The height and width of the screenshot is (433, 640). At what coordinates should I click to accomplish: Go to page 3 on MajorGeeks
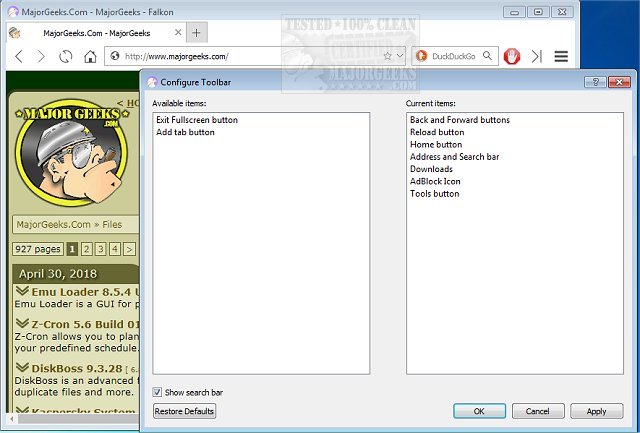click(100, 249)
